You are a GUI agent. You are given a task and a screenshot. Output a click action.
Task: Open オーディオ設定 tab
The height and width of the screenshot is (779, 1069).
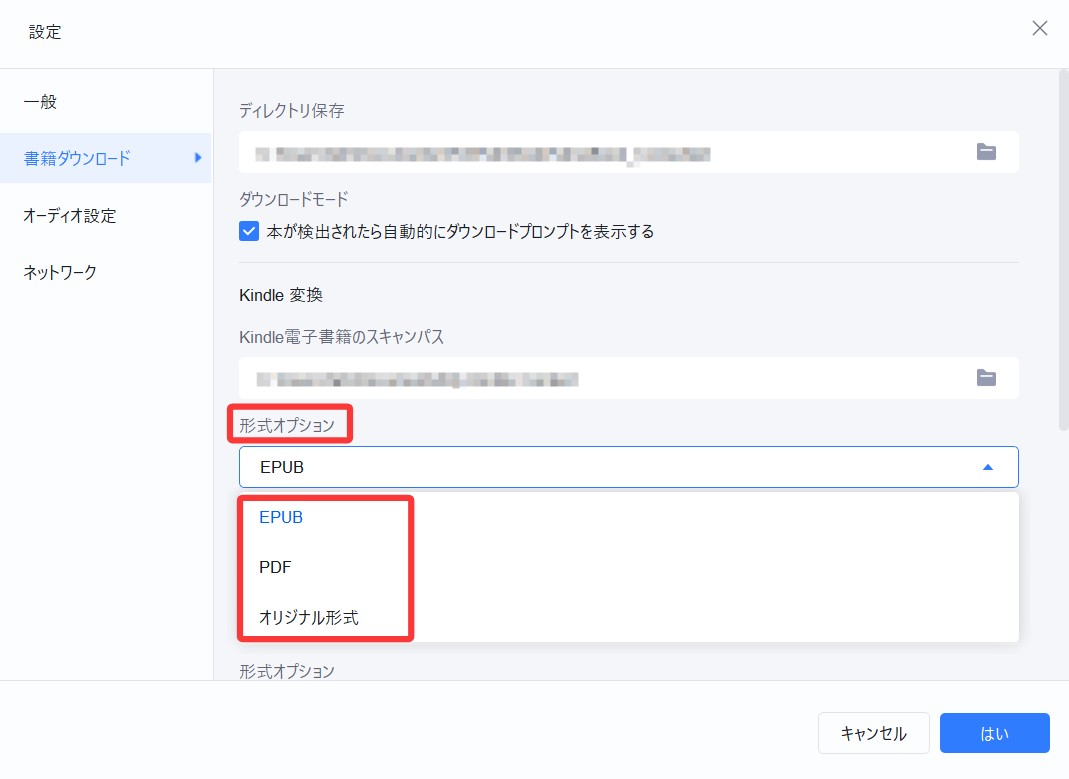(x=70, y=215)
